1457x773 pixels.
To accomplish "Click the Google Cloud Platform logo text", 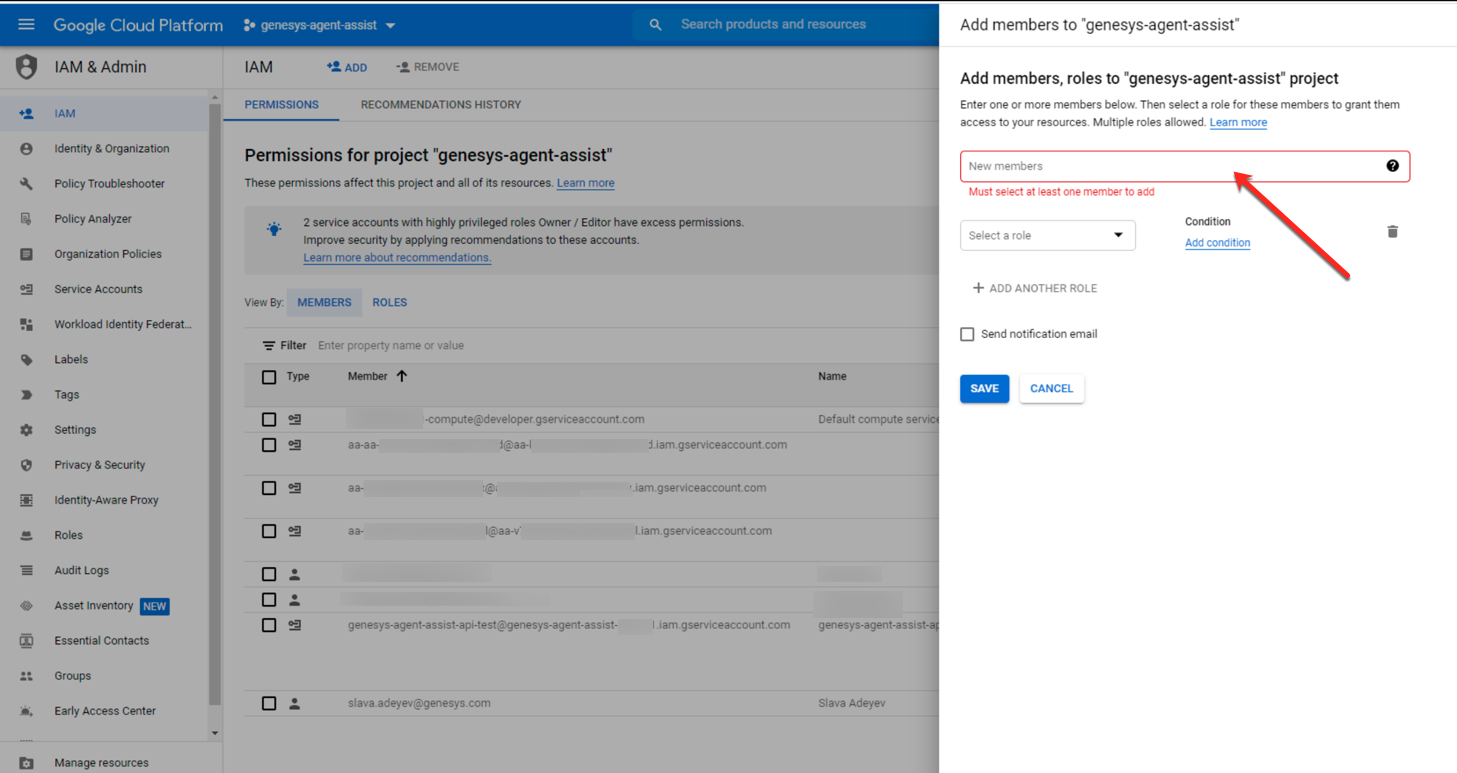I will pyautogui.click(x=138, y=25).
